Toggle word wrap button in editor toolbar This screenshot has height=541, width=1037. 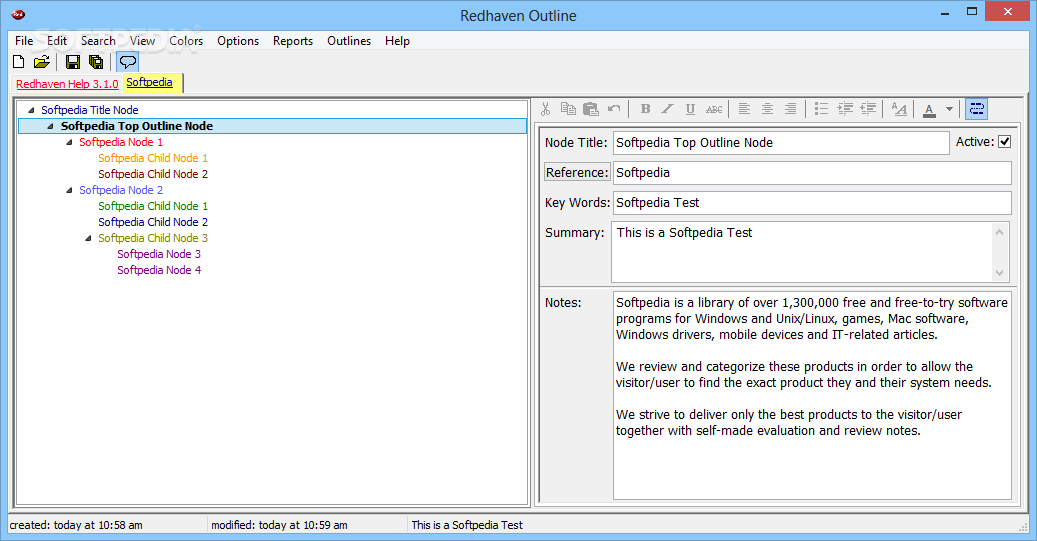pos(977,109)
